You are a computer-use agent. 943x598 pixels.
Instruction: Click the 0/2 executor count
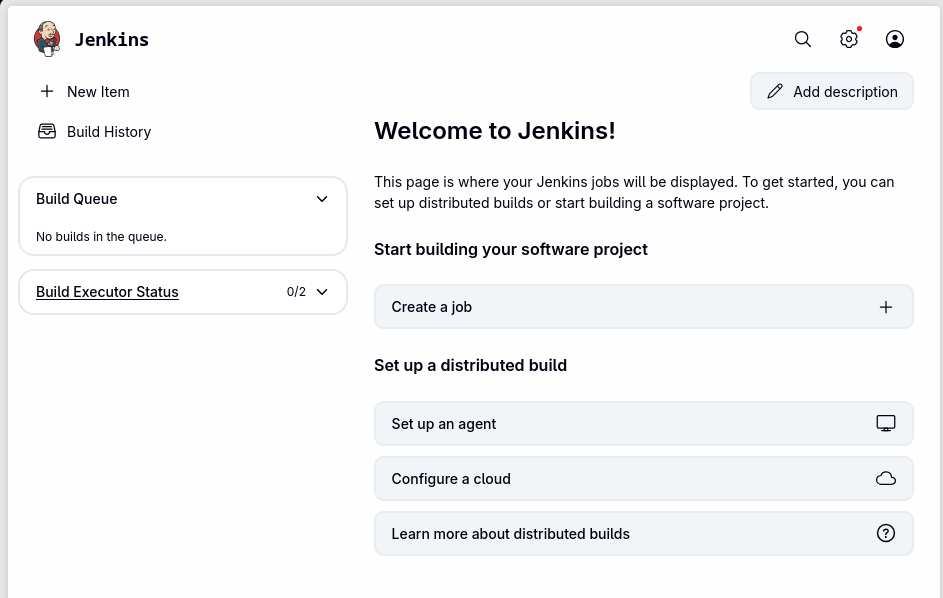(296, 292)
